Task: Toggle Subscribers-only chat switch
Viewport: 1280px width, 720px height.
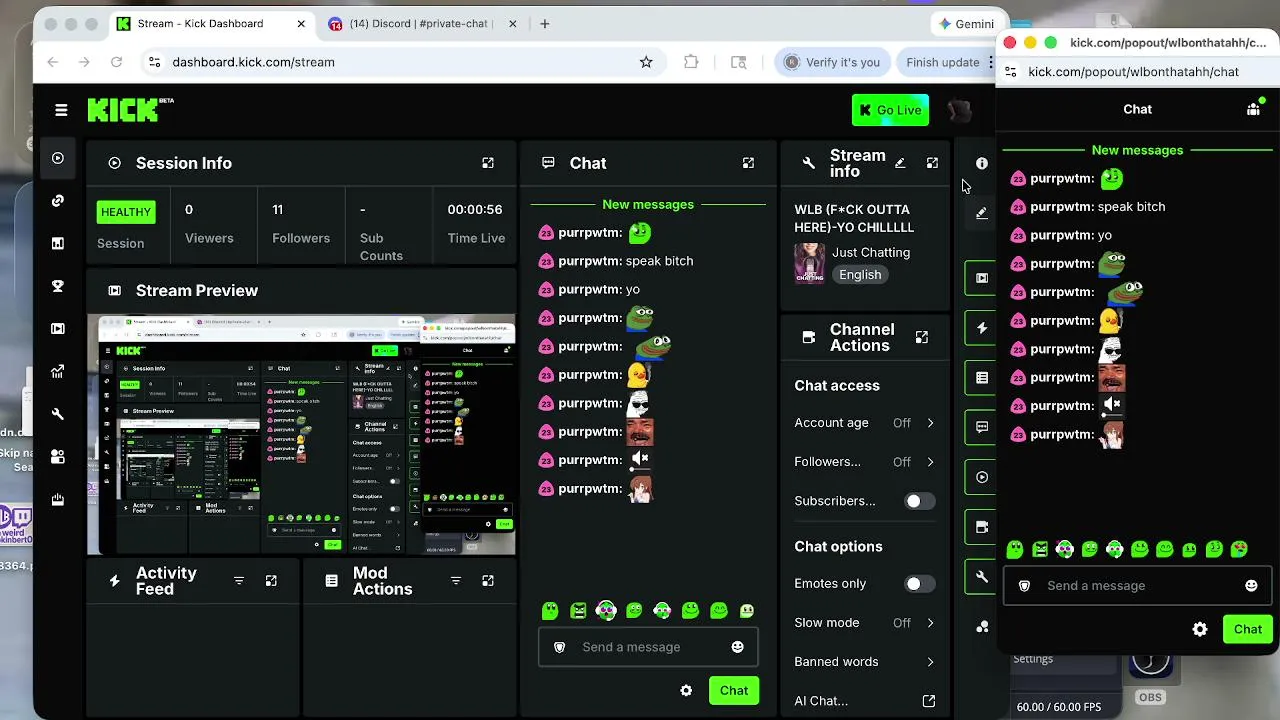Action: pyautogui.click(x=920, y=501)
